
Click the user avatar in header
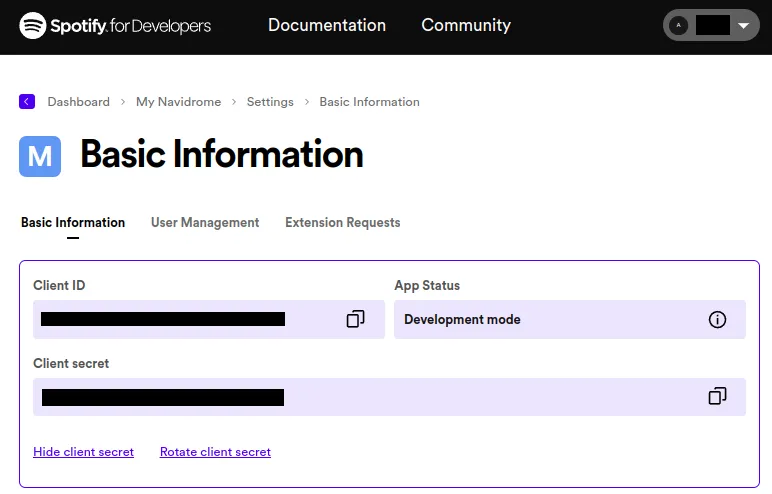pyautogui.click(x=679, y=26)
